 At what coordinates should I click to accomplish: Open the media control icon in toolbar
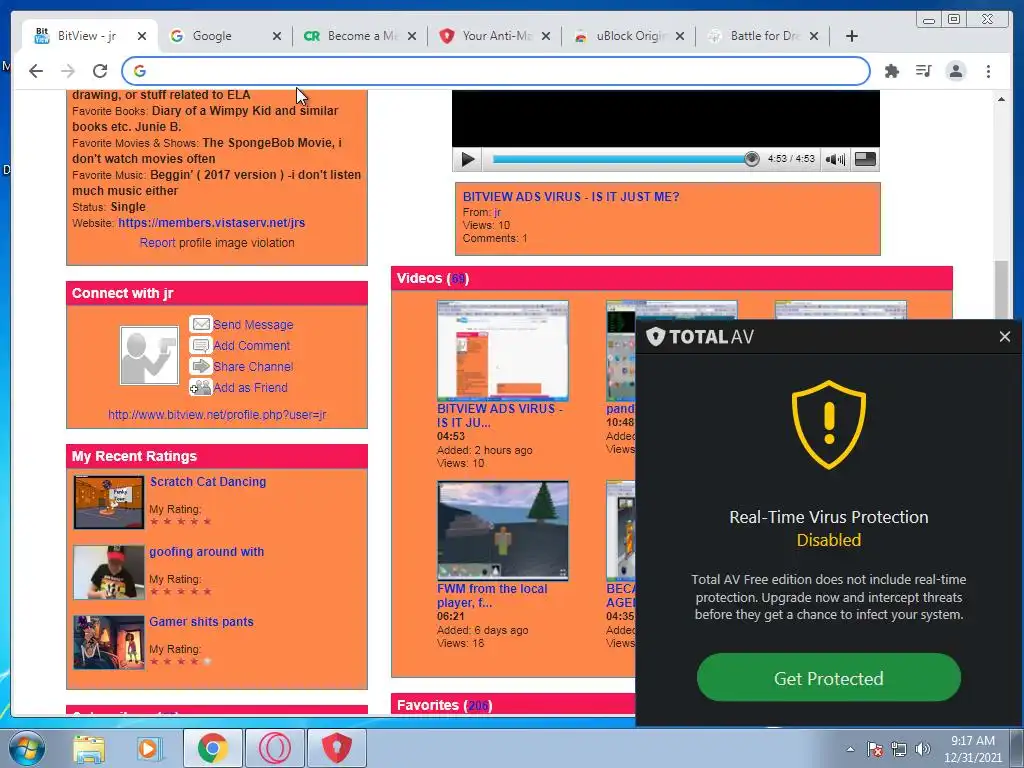[x=923, y=71]
